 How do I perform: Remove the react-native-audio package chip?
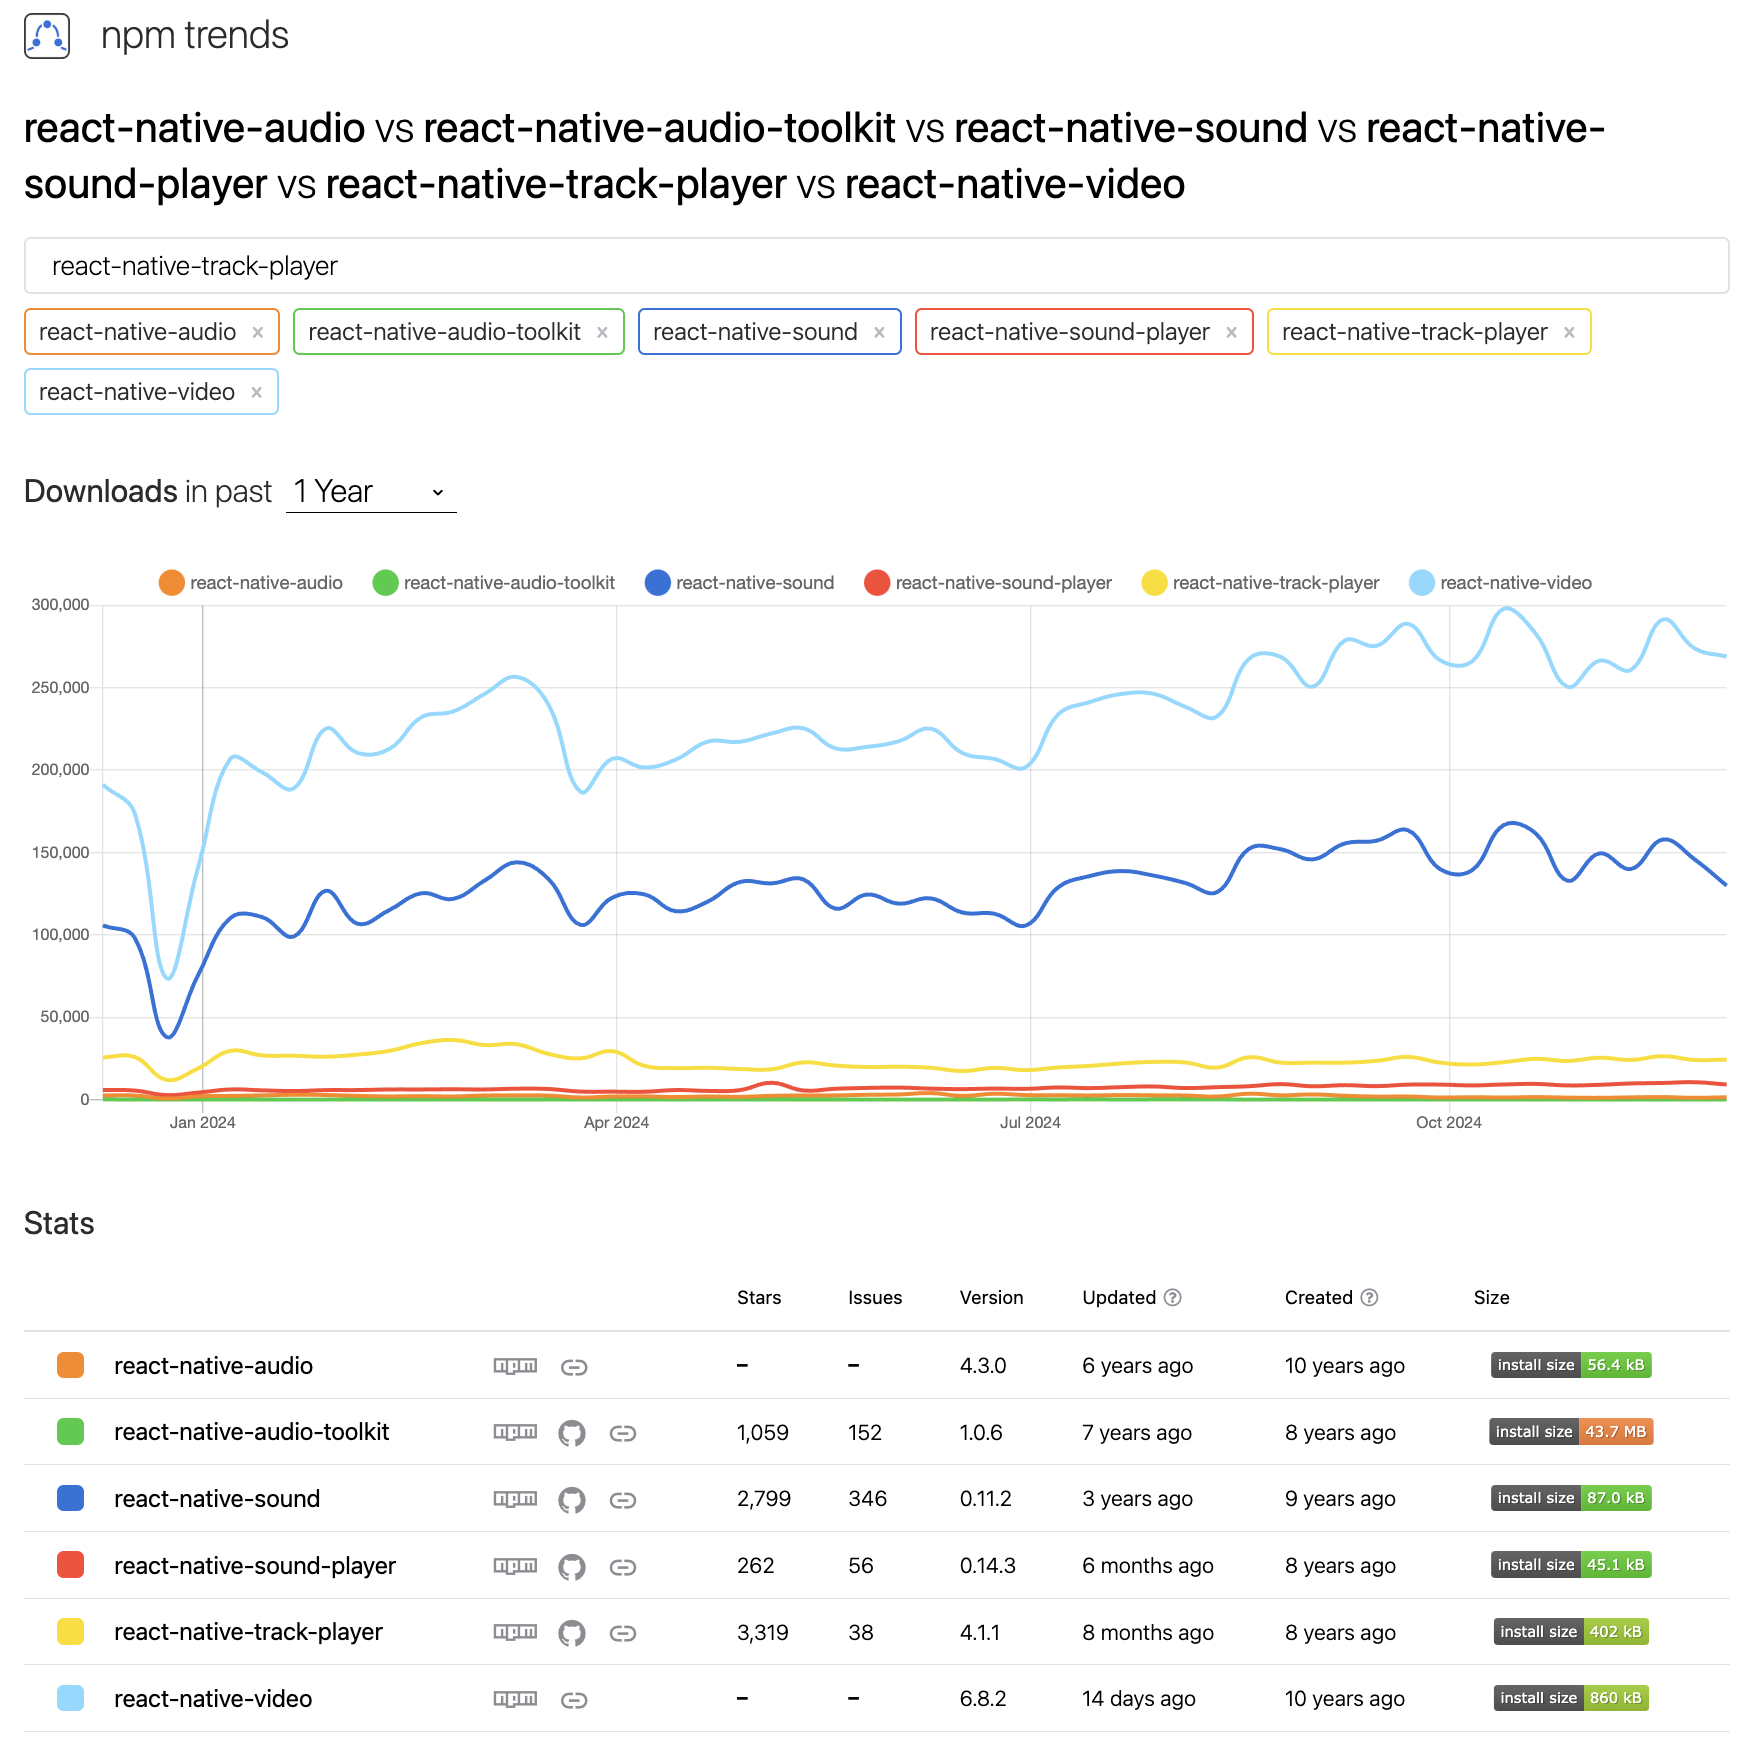(258, 331)
